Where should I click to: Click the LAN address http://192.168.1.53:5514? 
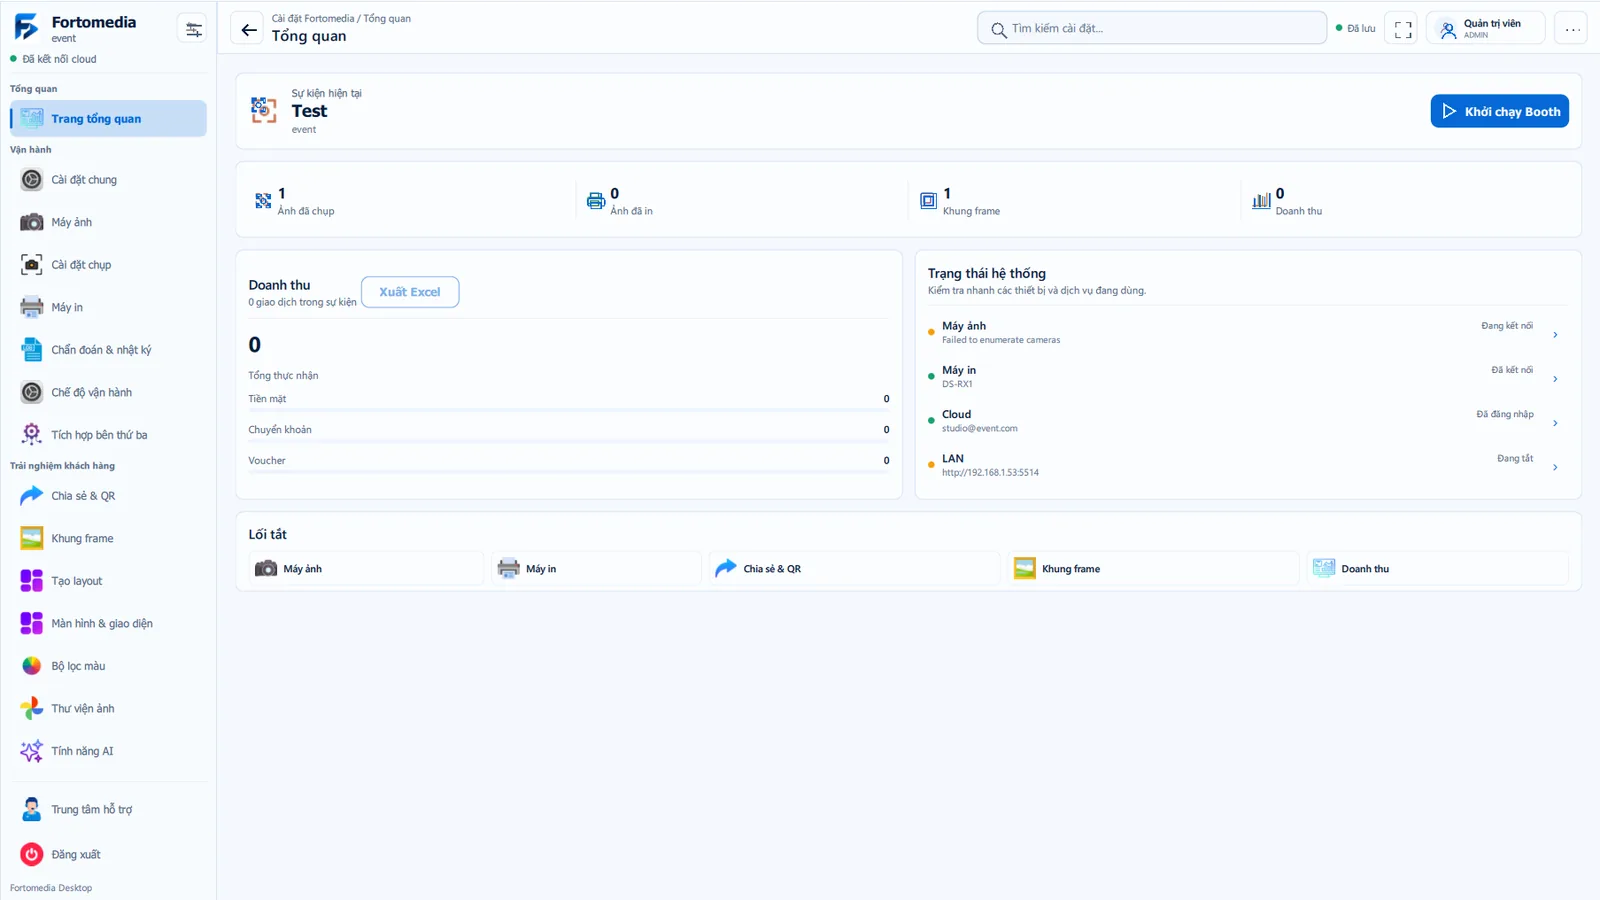pyautogui.click(x=990, y=473)
